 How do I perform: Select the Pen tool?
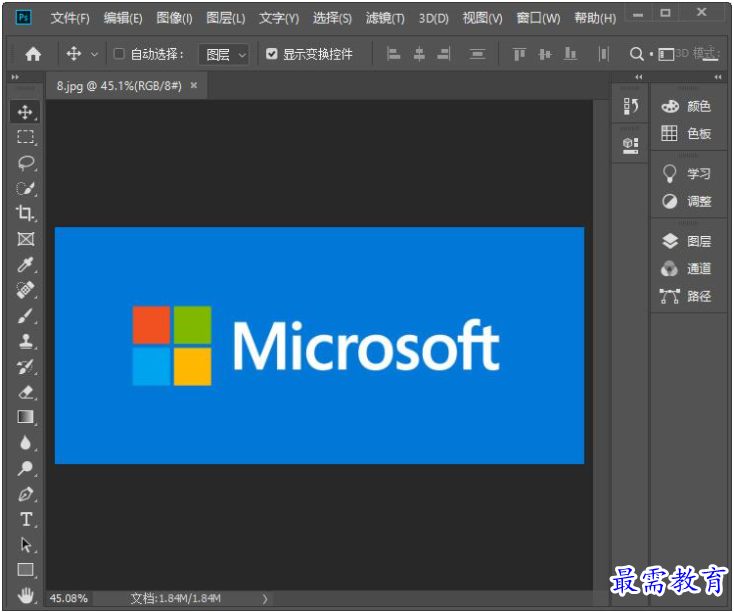tap(25, 494)
